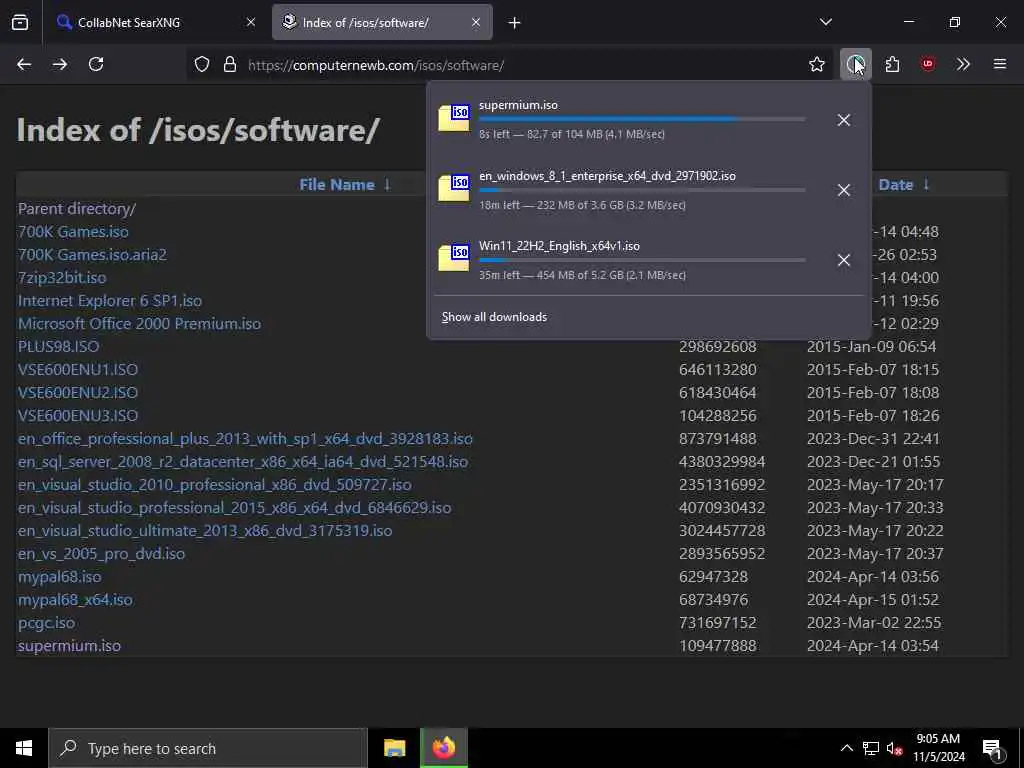Open the uBlock Origin extension icon
Viewport: 1024px width, 768px height.
coord(928,64)
